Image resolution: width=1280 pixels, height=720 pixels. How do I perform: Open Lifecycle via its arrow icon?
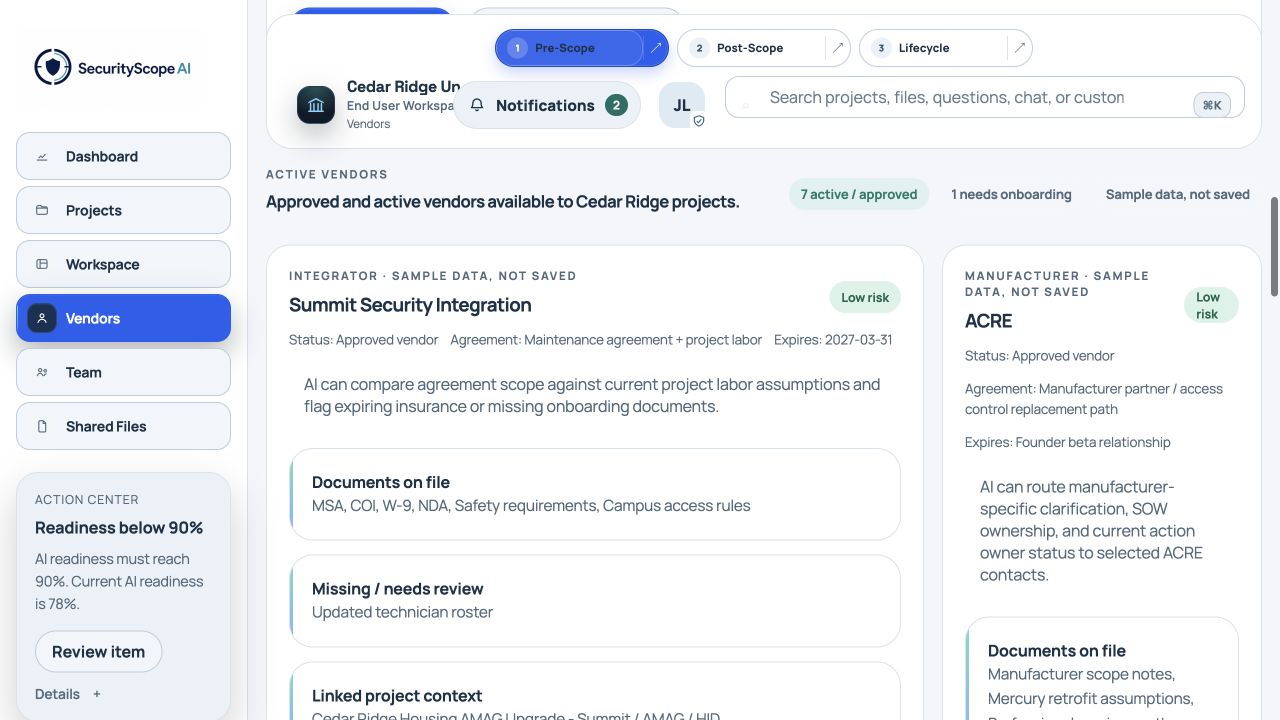[x=1020, y=48]
